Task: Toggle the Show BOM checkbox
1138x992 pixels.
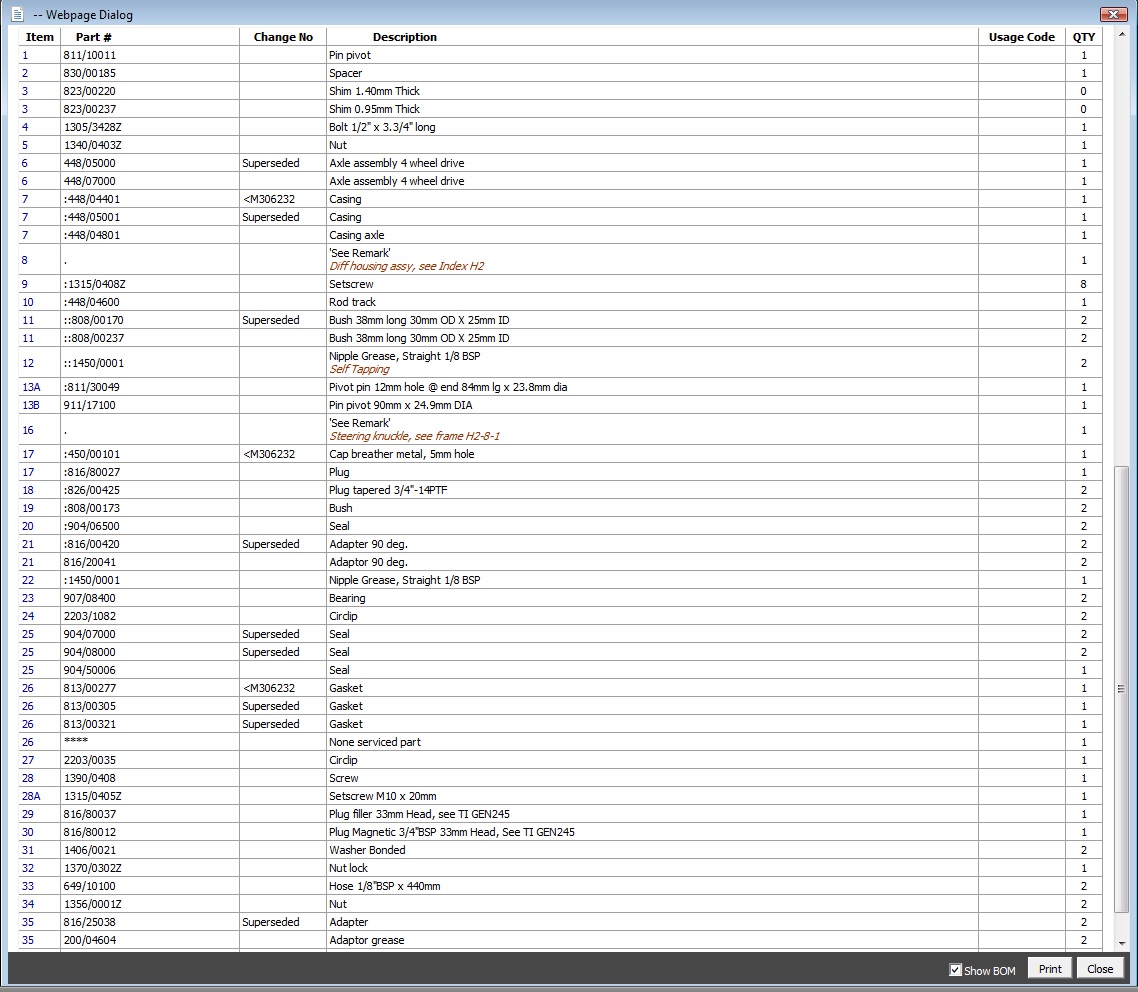Action: coord(955,970)
